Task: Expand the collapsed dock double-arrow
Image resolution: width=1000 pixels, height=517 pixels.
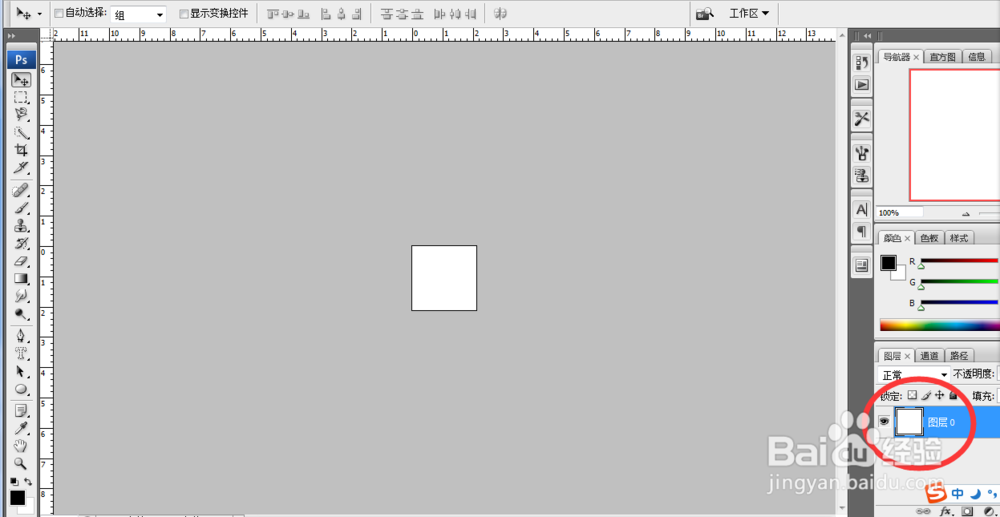Action: (x=867, y=36)
